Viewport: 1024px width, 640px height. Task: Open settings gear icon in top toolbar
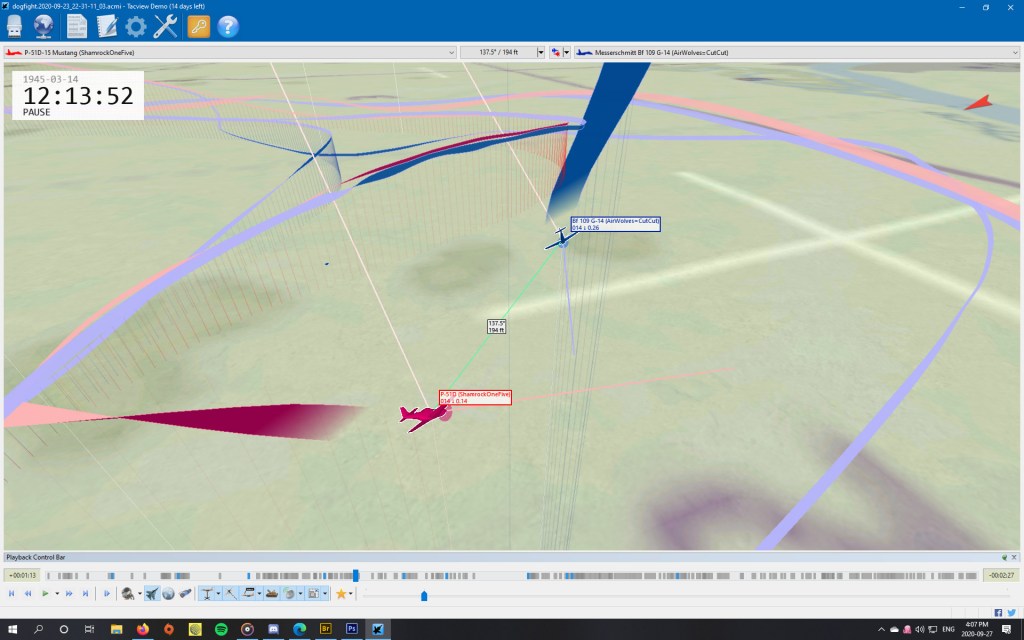[136, 27]
